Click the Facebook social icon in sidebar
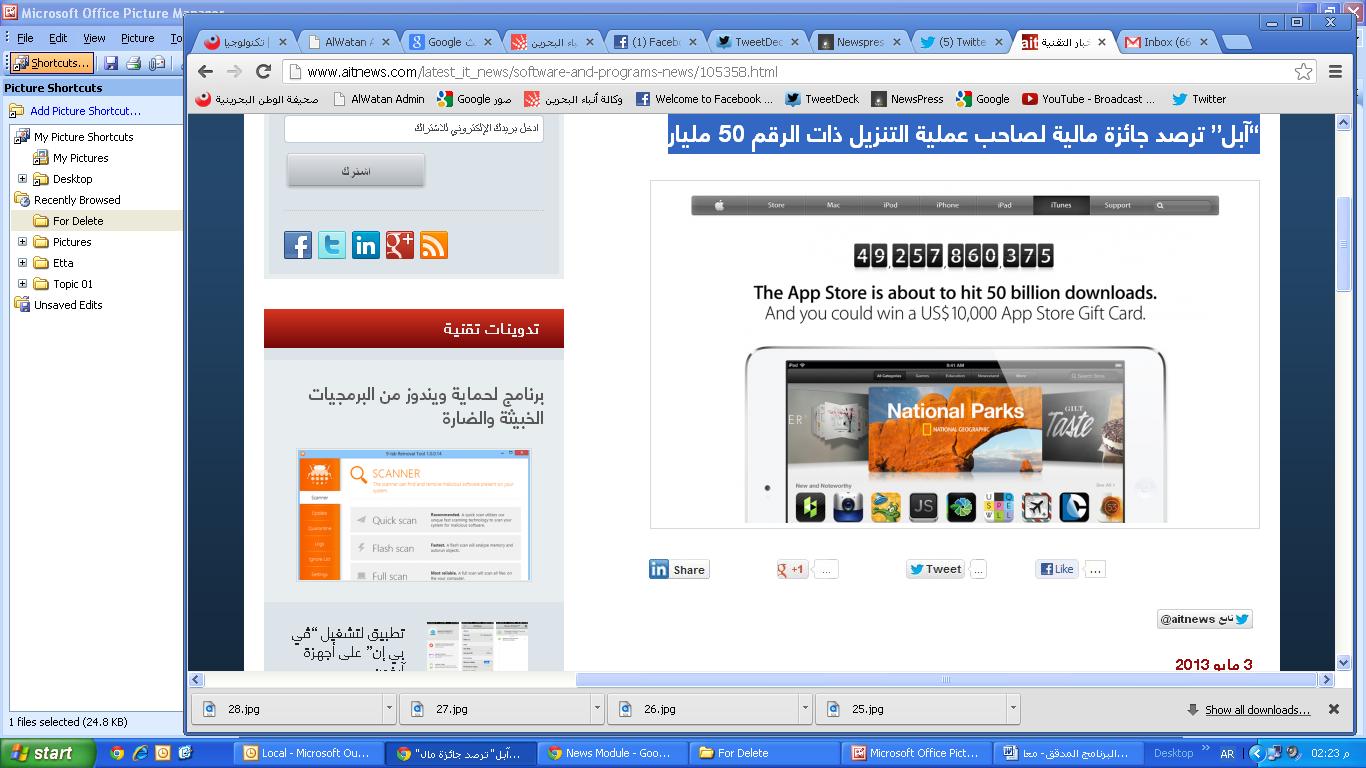 (298, 245)
